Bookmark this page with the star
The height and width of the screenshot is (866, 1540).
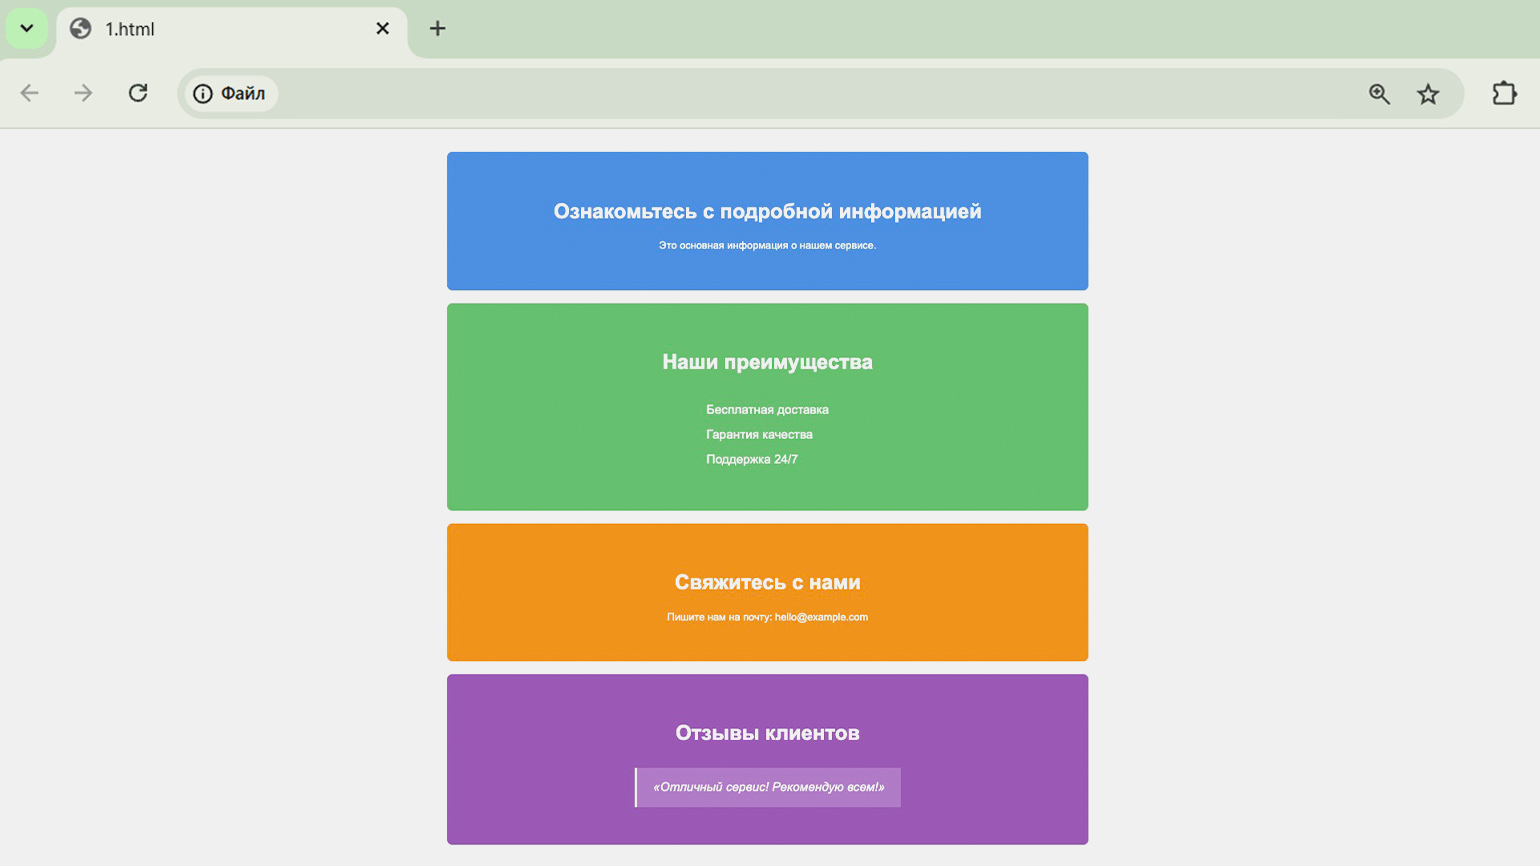[x=1428, y=93]
